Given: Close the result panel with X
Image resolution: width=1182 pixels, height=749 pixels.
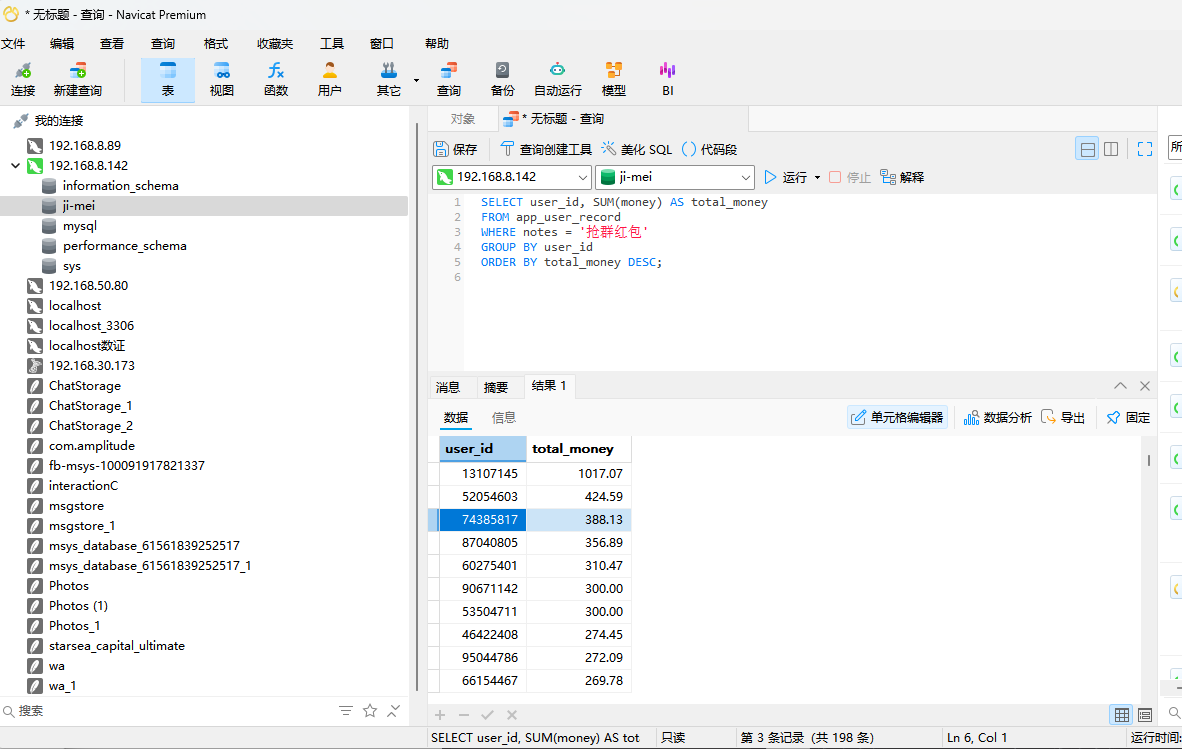Looking at the screenshot, I should point(1144,386).
